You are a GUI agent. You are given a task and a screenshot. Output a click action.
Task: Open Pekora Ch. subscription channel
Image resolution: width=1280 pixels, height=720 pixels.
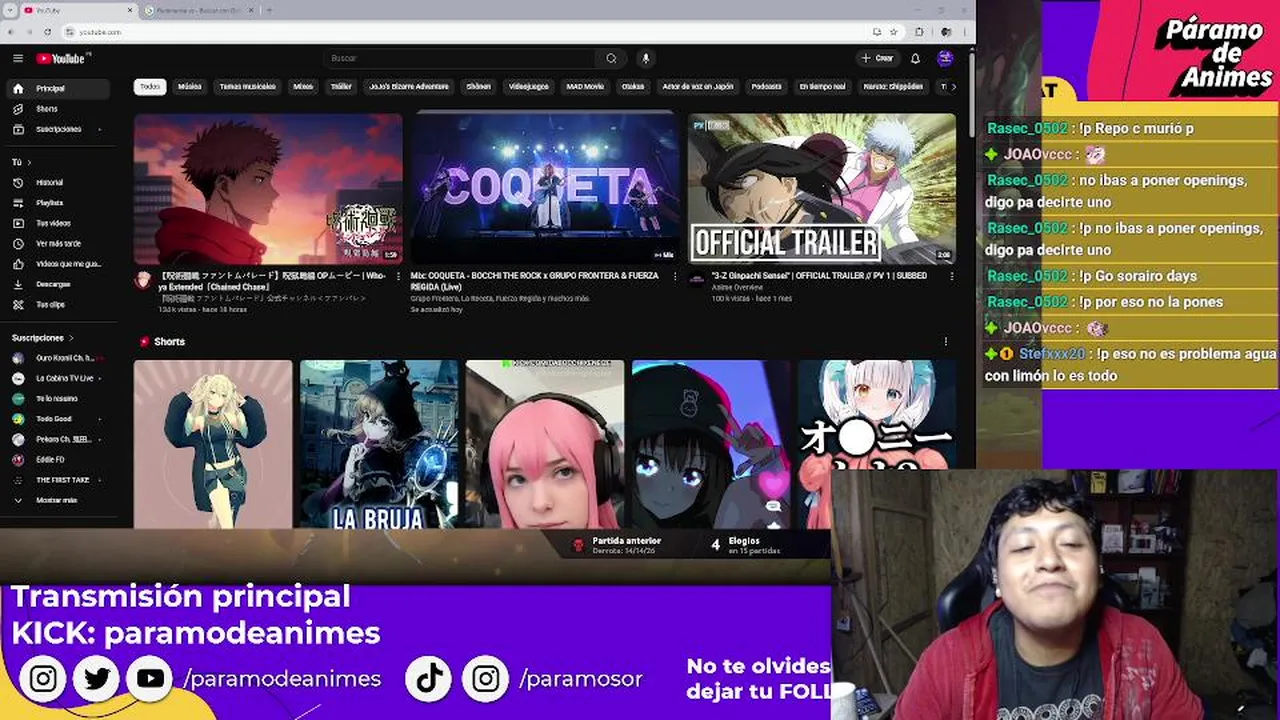point(56,439)
